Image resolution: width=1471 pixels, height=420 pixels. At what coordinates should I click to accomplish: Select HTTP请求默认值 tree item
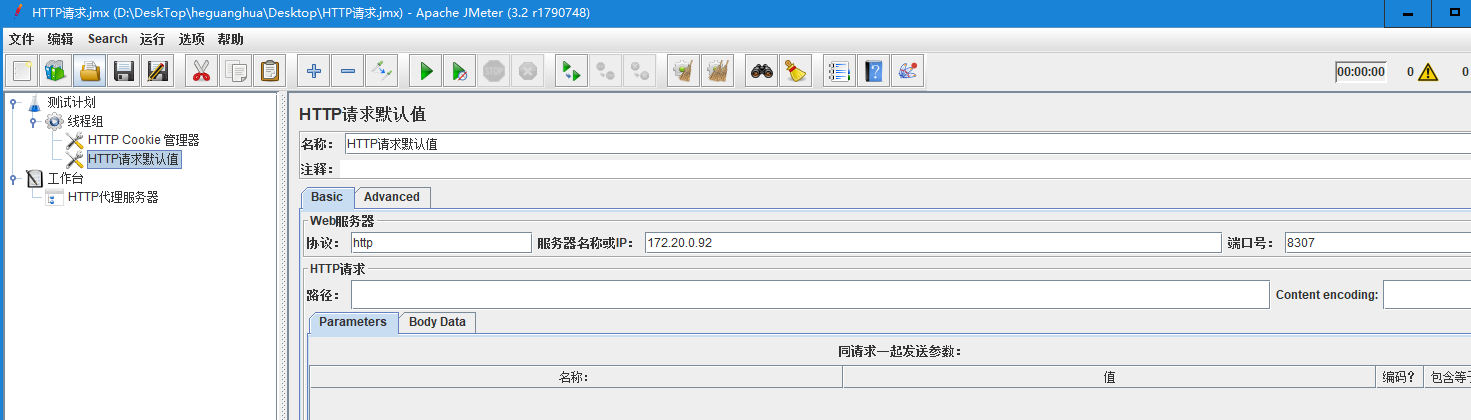[134, 159]
